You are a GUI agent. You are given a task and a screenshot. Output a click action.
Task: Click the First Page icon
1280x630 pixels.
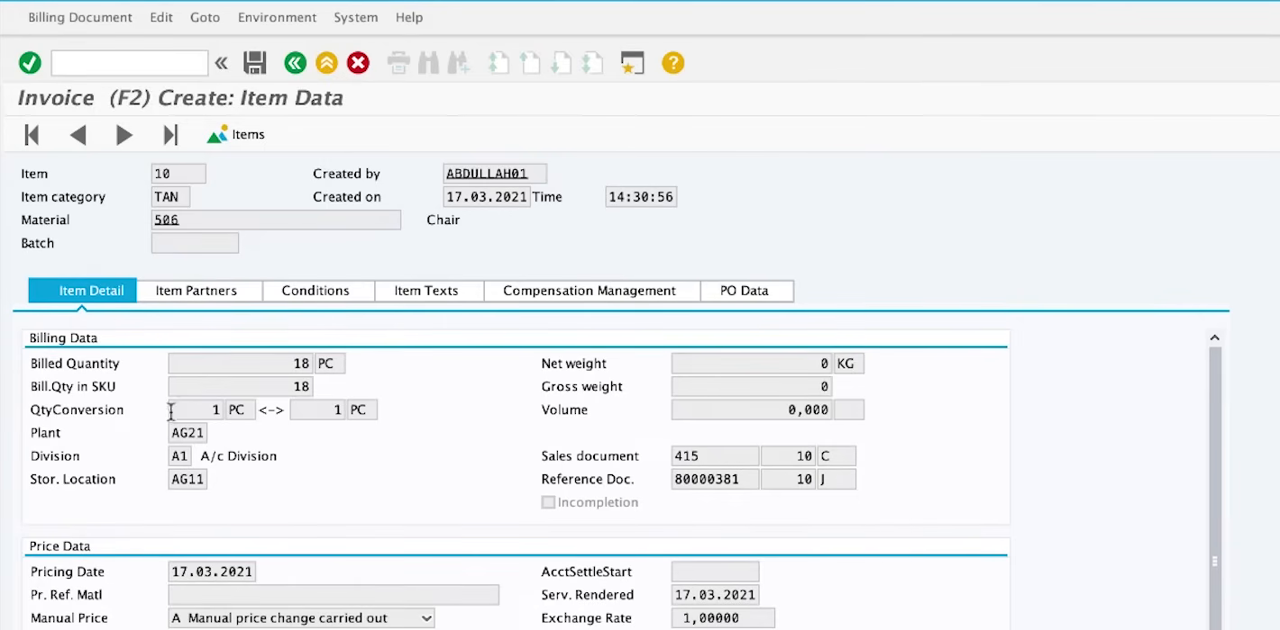tap(498, 63)
